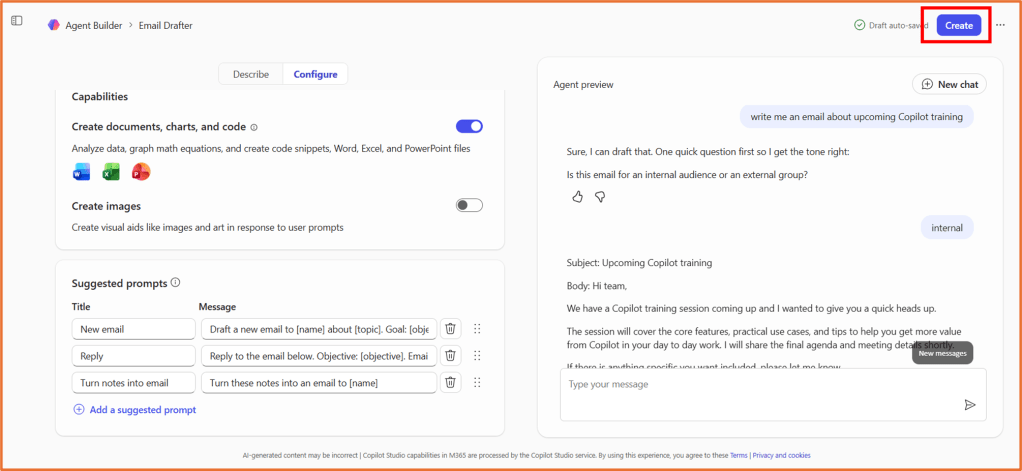Click the Reply title field
Image resolution: width=1022 pixels, height=471 pixels.
pyautogui.click(x=134, y=356)
